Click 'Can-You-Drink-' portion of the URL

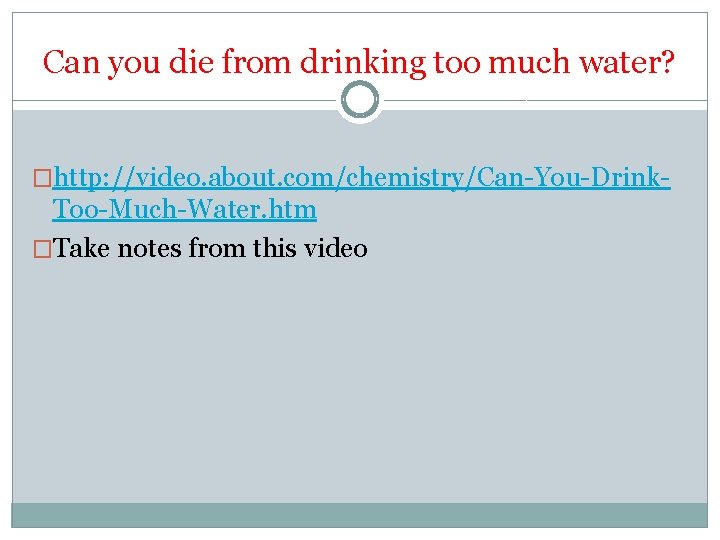coord(574,177)
